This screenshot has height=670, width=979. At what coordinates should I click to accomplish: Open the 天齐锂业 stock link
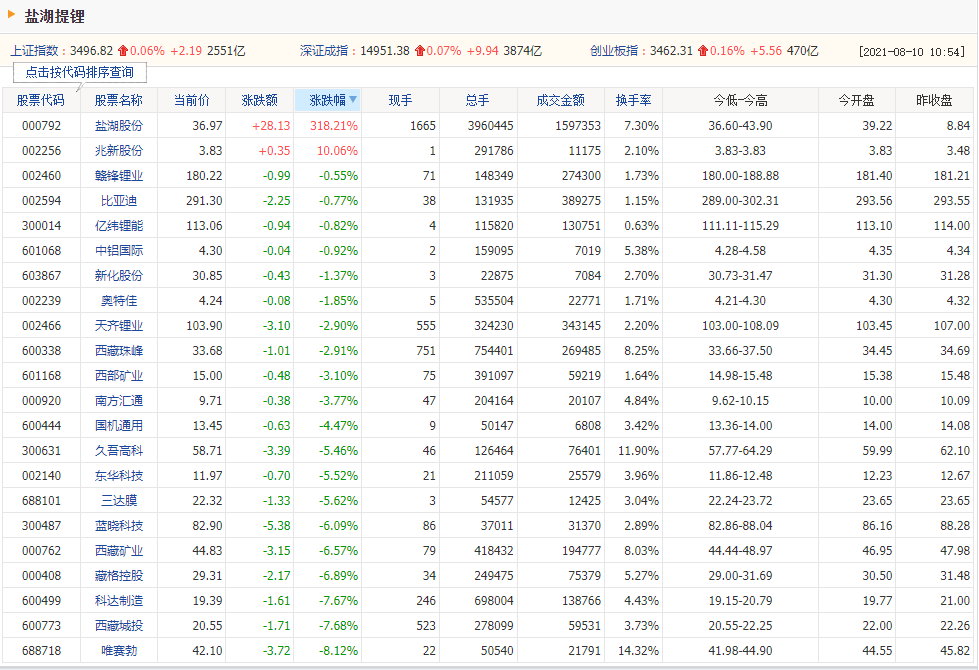(x=119, y=325)
